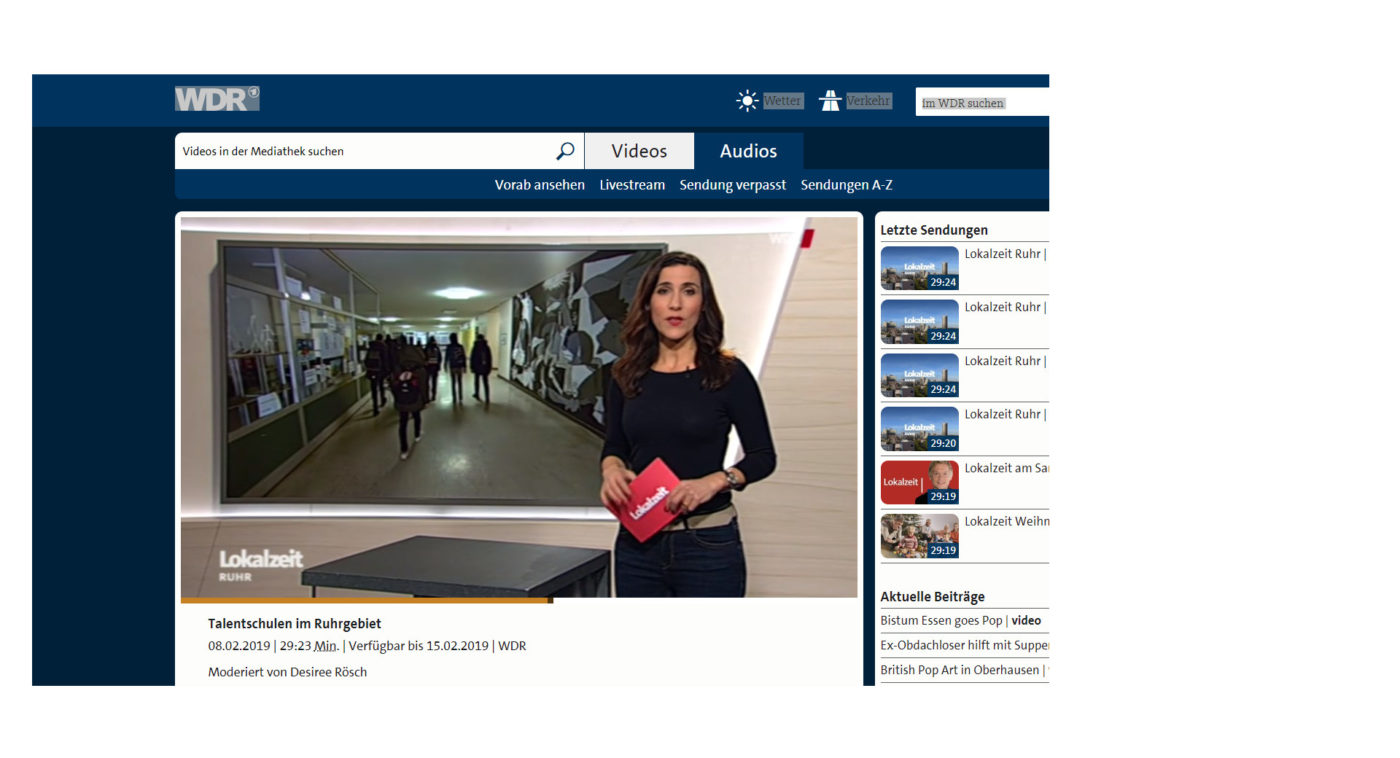Browse Sendungen A-Z

pos(846,185)
